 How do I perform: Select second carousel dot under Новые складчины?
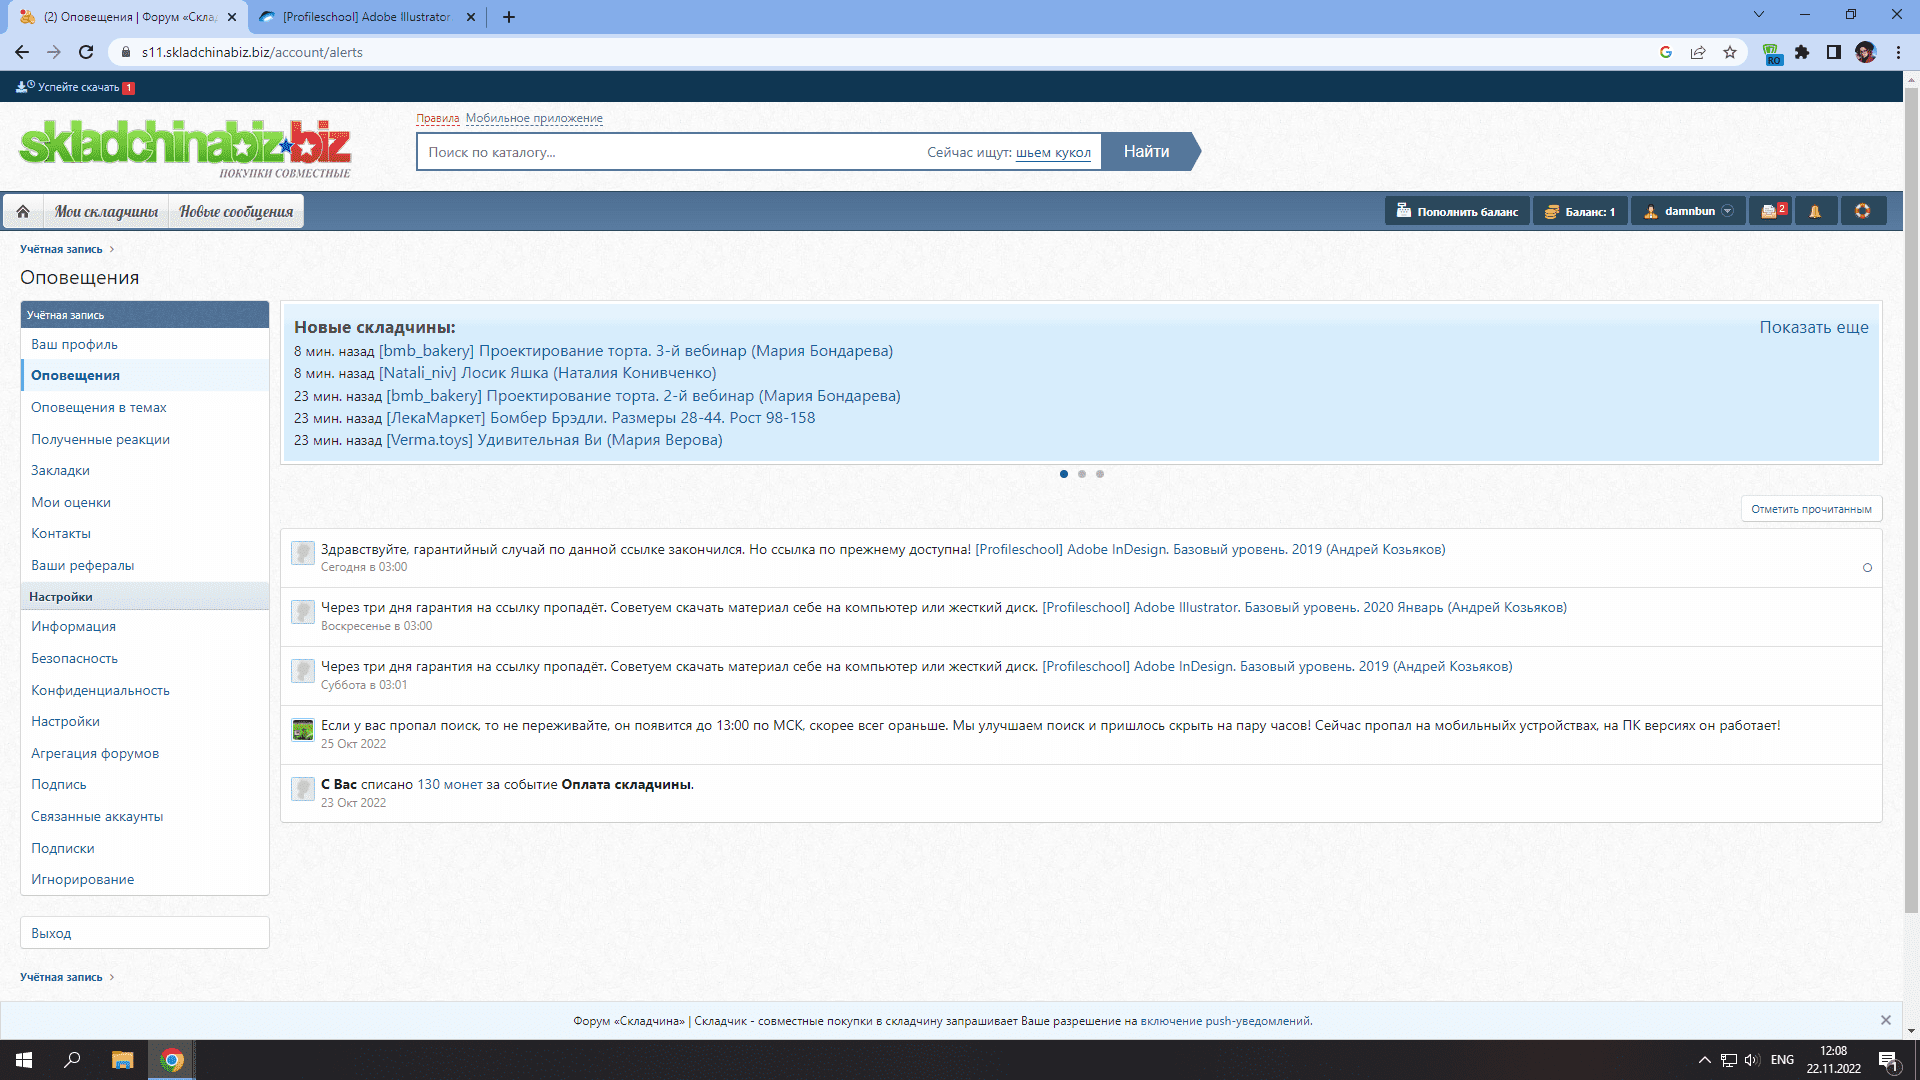(x=1082, y=474)
